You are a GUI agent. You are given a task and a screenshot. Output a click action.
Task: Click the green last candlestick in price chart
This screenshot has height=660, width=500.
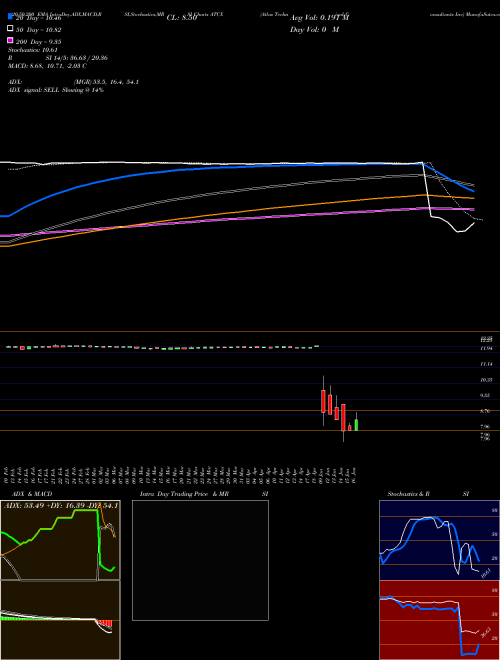pos(356,425)
